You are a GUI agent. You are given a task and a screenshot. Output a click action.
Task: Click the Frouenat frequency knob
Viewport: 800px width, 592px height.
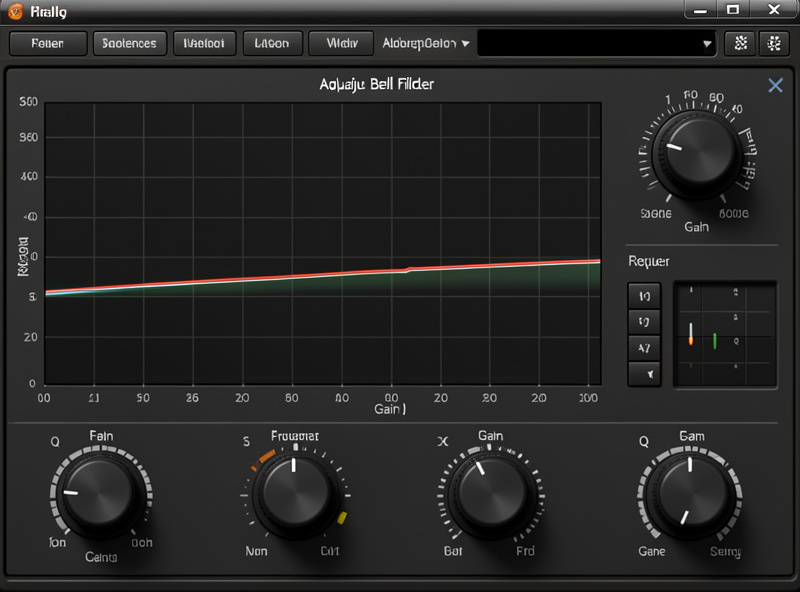296,495
